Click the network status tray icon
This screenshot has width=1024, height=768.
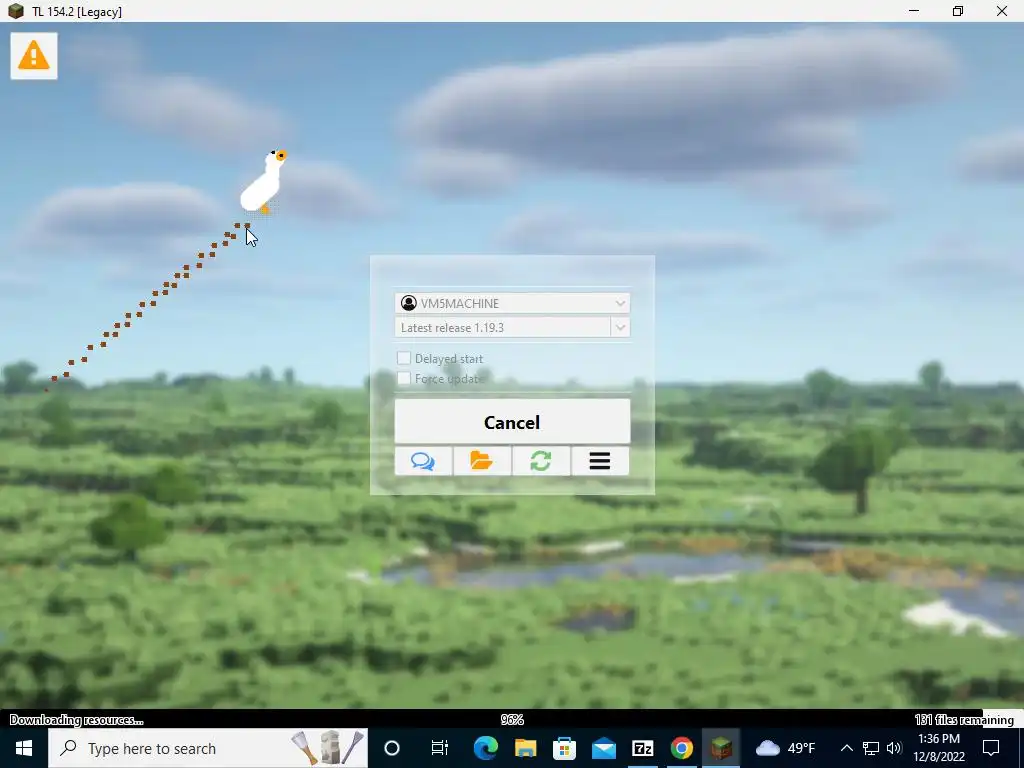pyautogui.click(x=871, y=748)
